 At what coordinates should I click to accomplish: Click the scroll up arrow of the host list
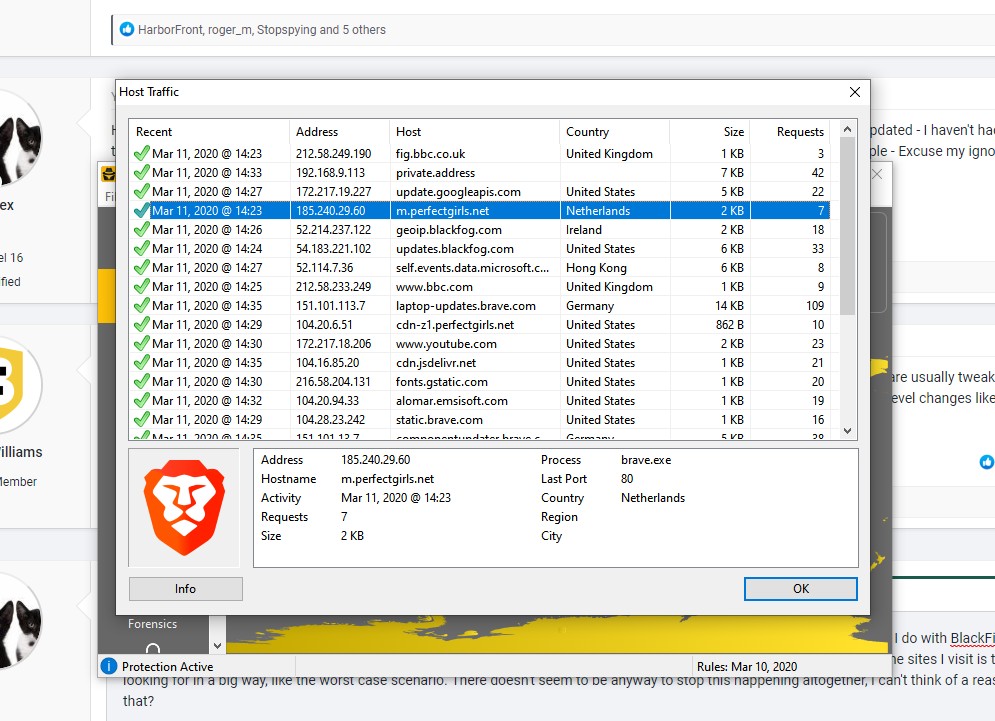coord(847,129)
